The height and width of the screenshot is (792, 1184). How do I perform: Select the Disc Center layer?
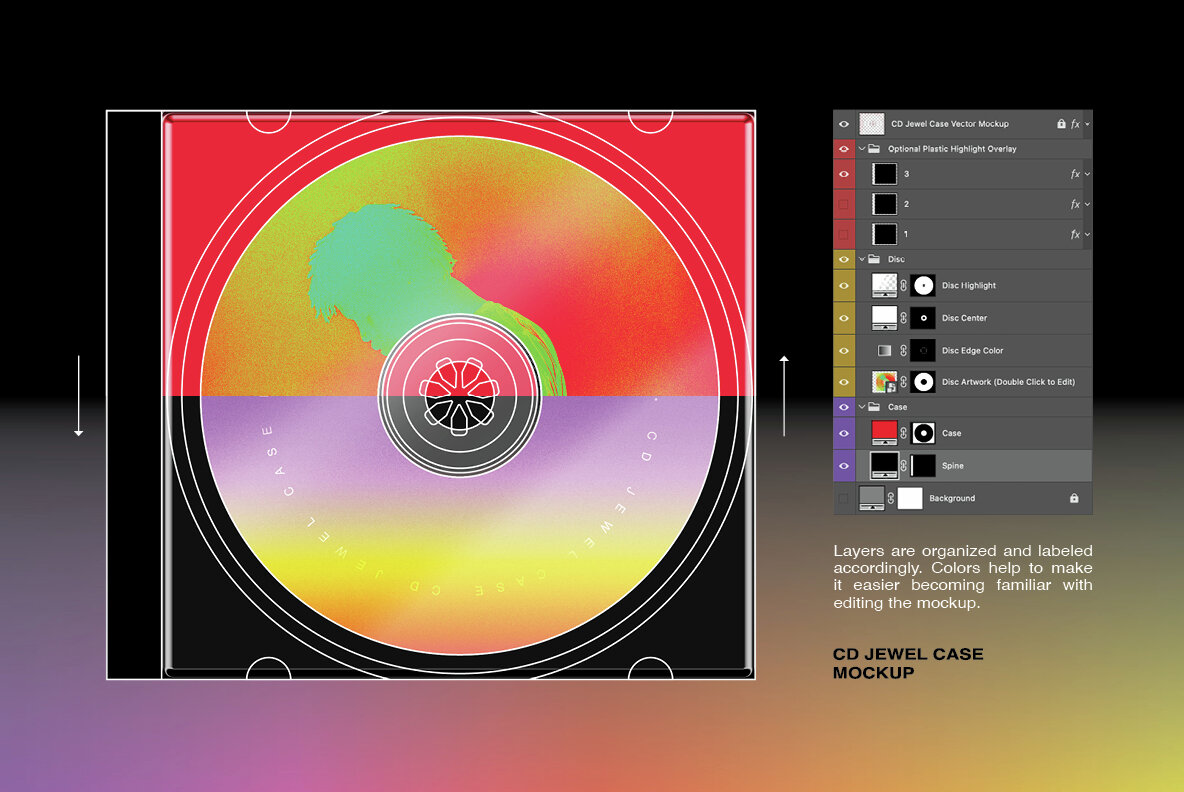point(963,318)
